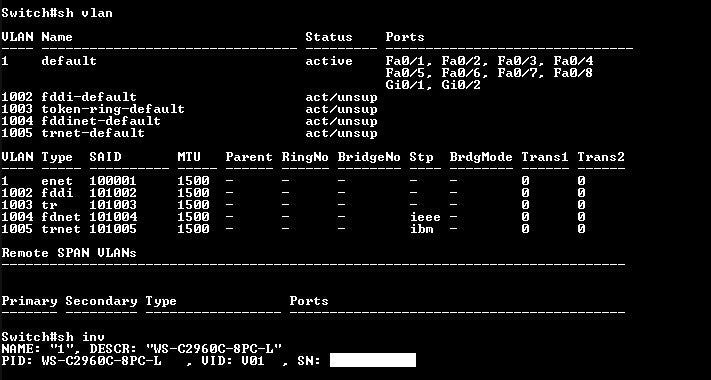Click the 'Switch#sh vlan' command line
This screenshot has height=380, width=711.
(57, 13)
